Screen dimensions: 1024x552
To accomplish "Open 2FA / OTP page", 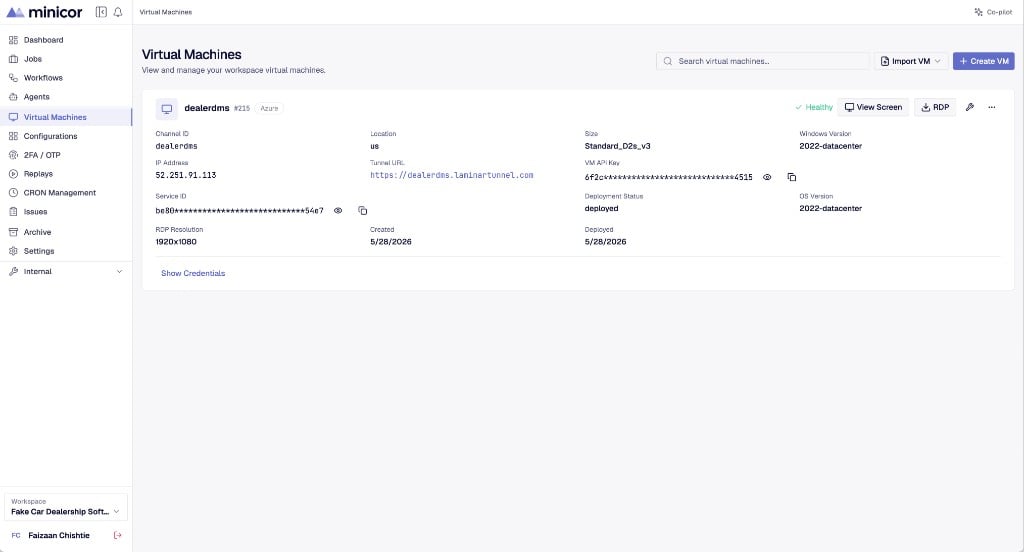I will [x=66, y=155].
